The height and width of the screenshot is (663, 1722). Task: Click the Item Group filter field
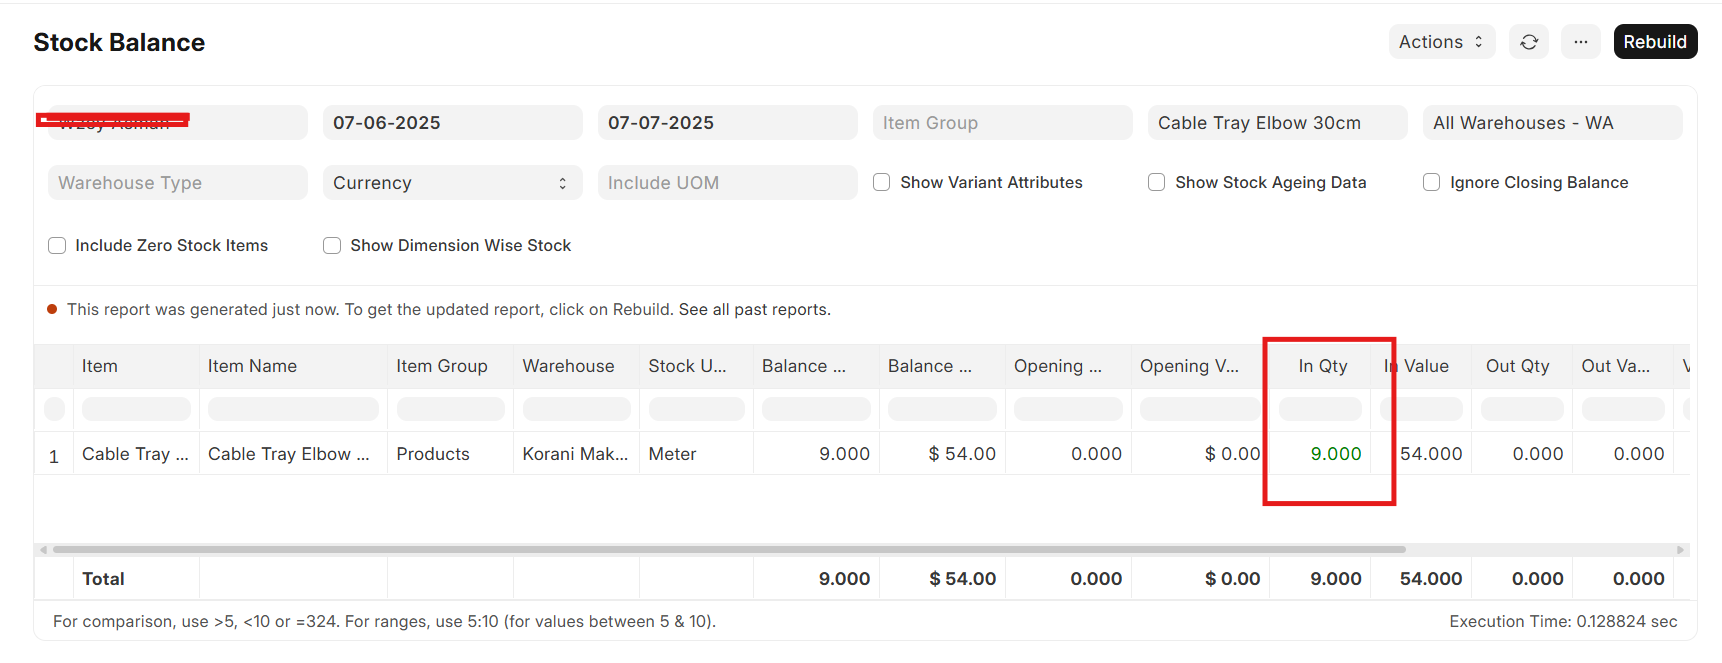tap(1003, 123)
